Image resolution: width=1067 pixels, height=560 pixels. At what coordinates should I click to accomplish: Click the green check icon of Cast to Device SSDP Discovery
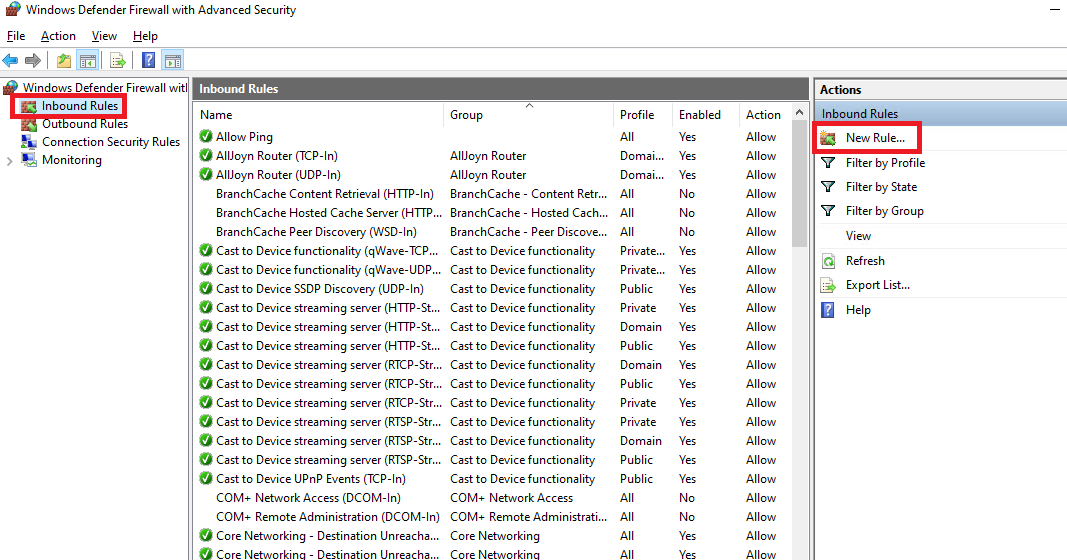pos(206,289)
